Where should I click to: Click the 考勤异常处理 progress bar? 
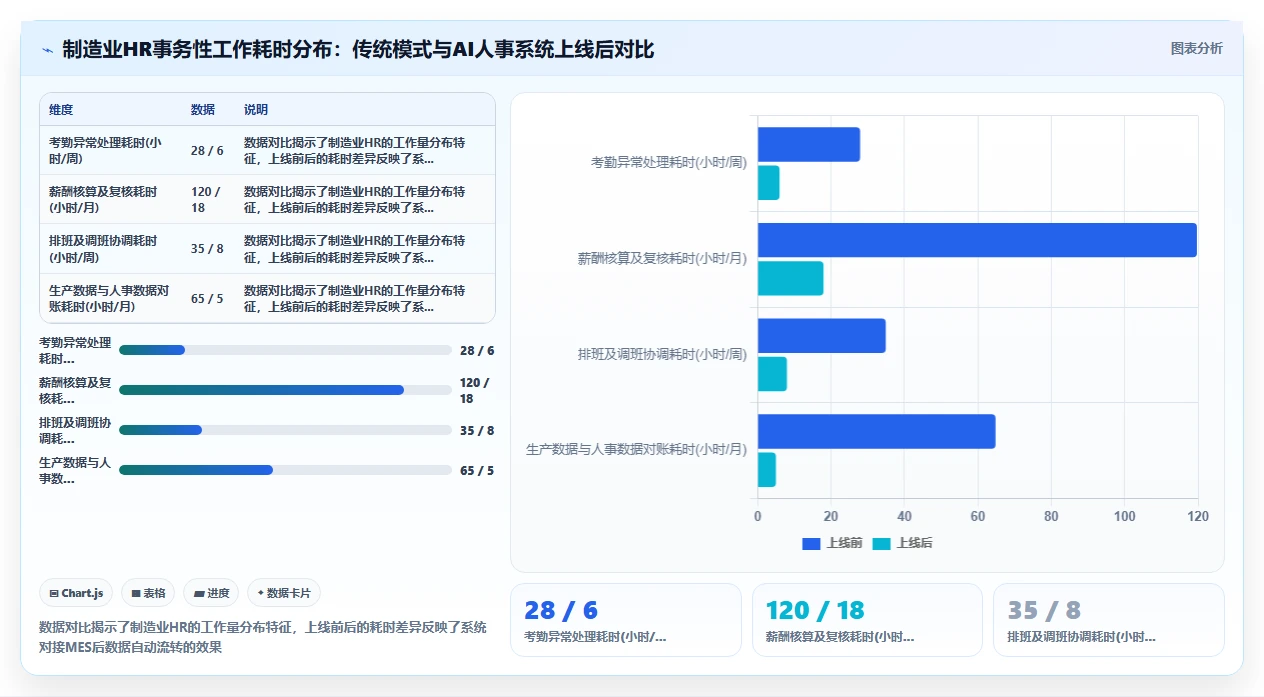point(285,350)
